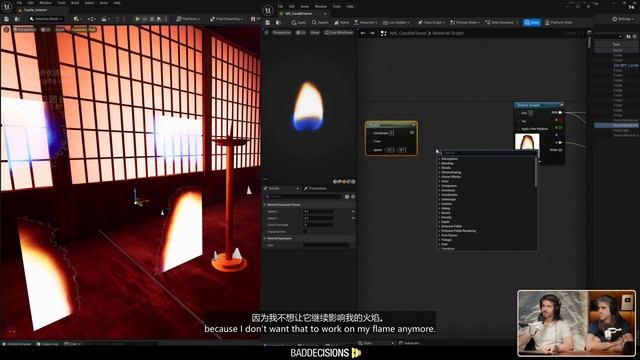Click the MS_CandleFlame breadcrumb

coord(408,33)
